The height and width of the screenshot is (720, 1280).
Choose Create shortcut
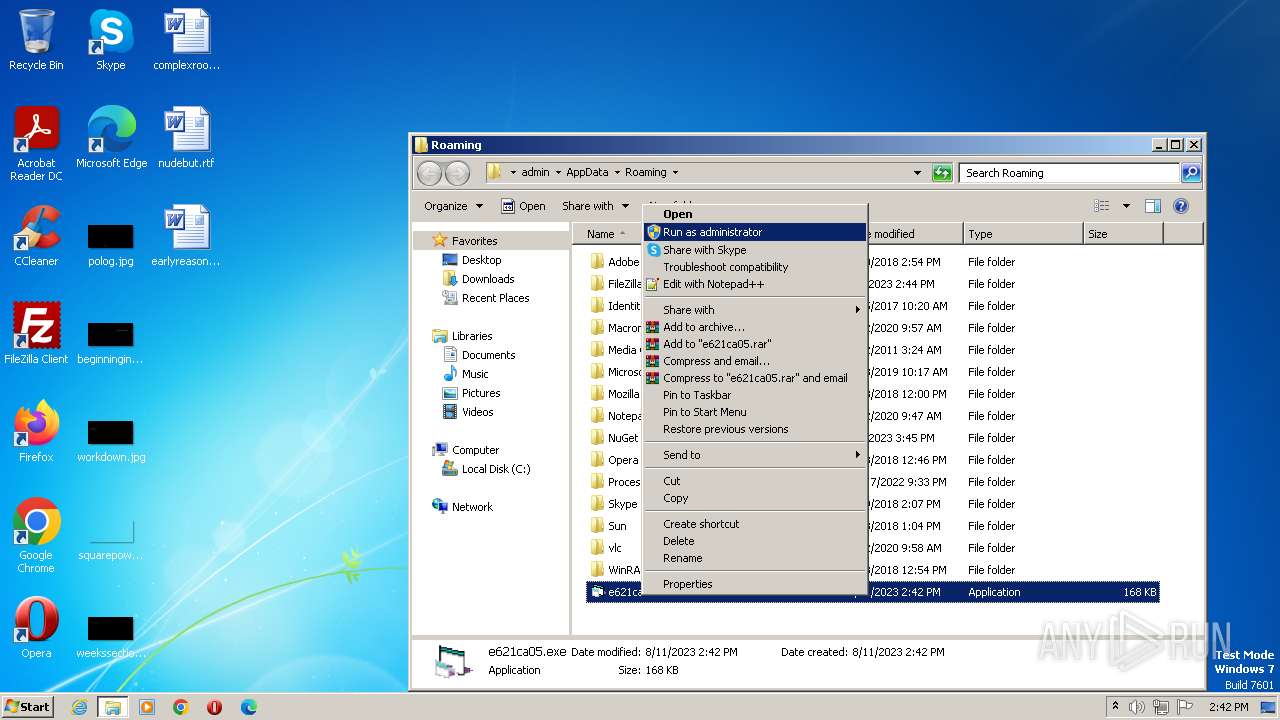[x=755, y=524]
